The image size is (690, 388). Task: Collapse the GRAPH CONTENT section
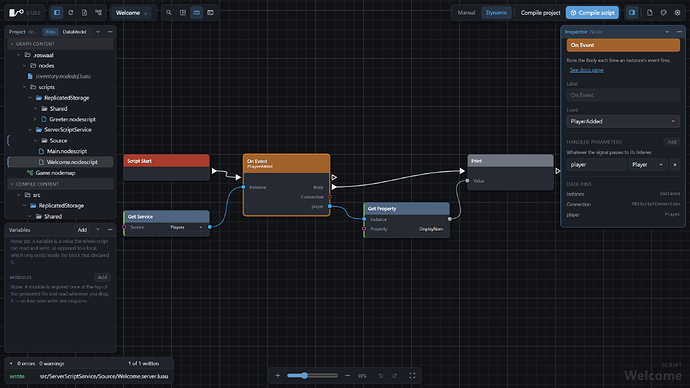12,44
